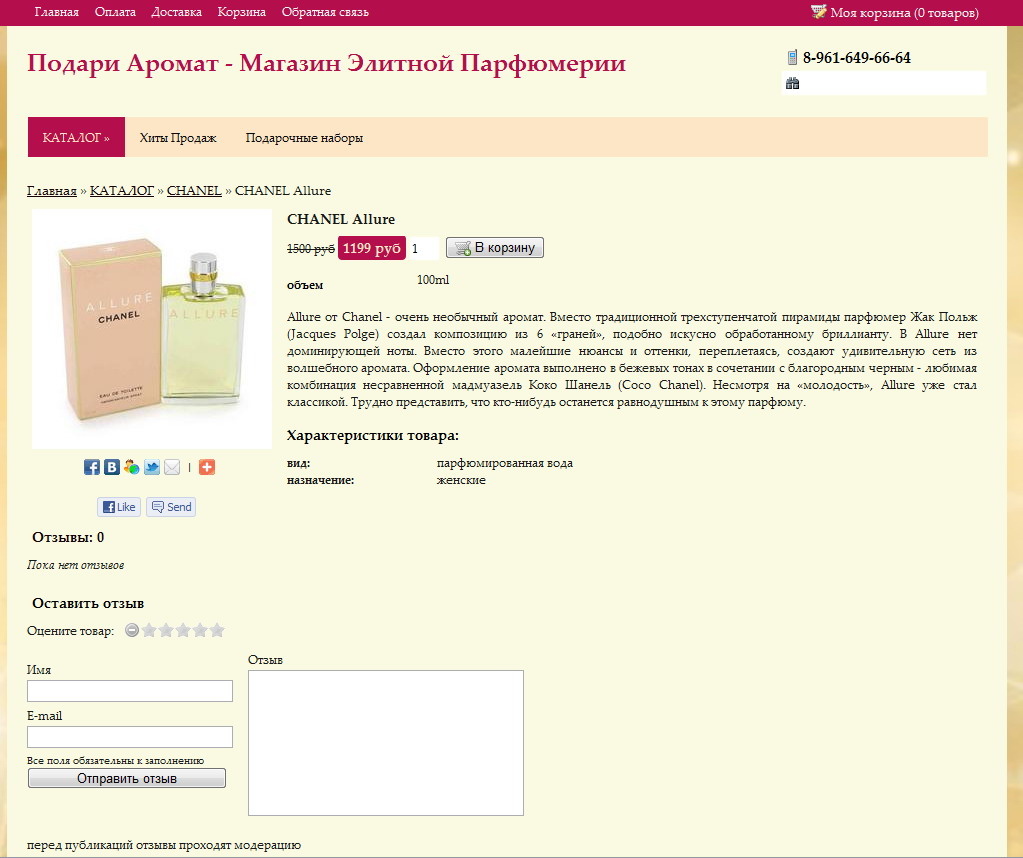Viewport: 1023px width, 858px height.
Task: Go to КАТАЛОГ in breadcrumbs
Action: 122,191
